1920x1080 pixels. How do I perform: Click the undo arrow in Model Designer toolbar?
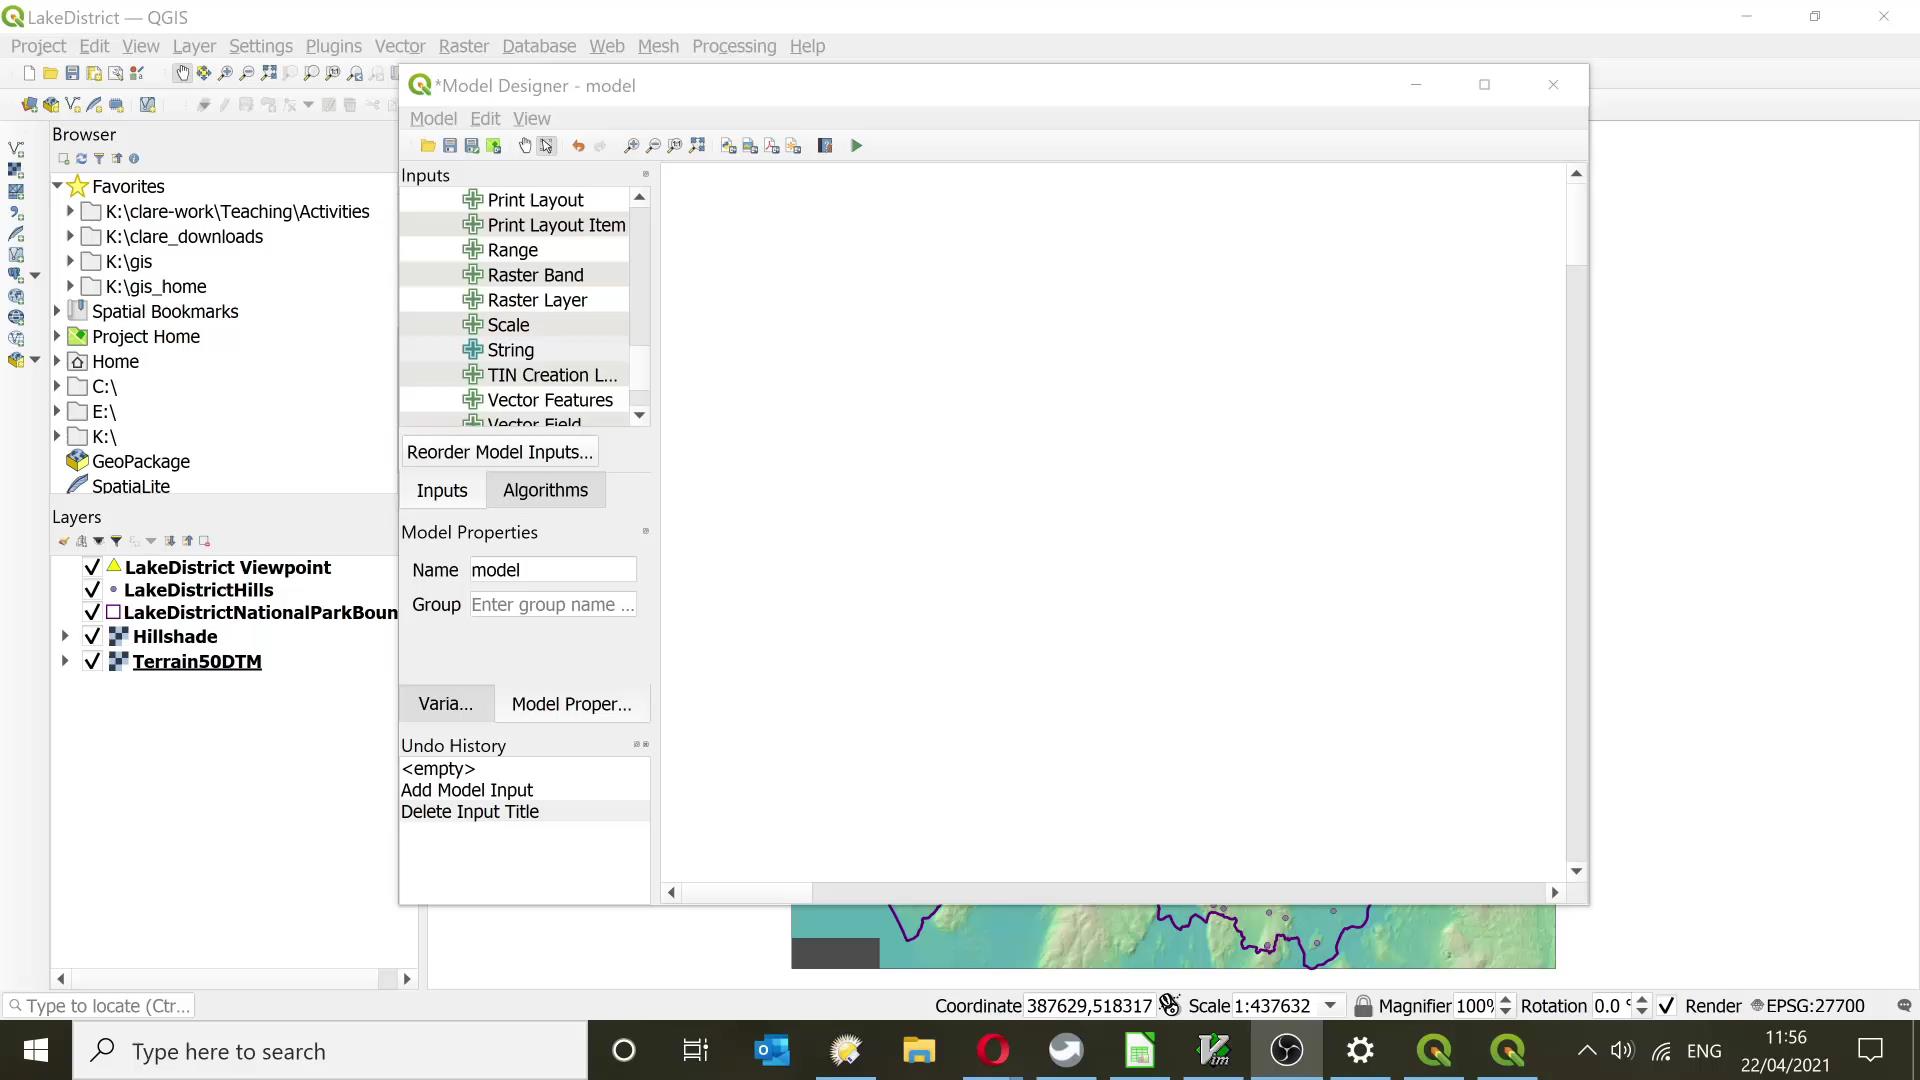578,146
